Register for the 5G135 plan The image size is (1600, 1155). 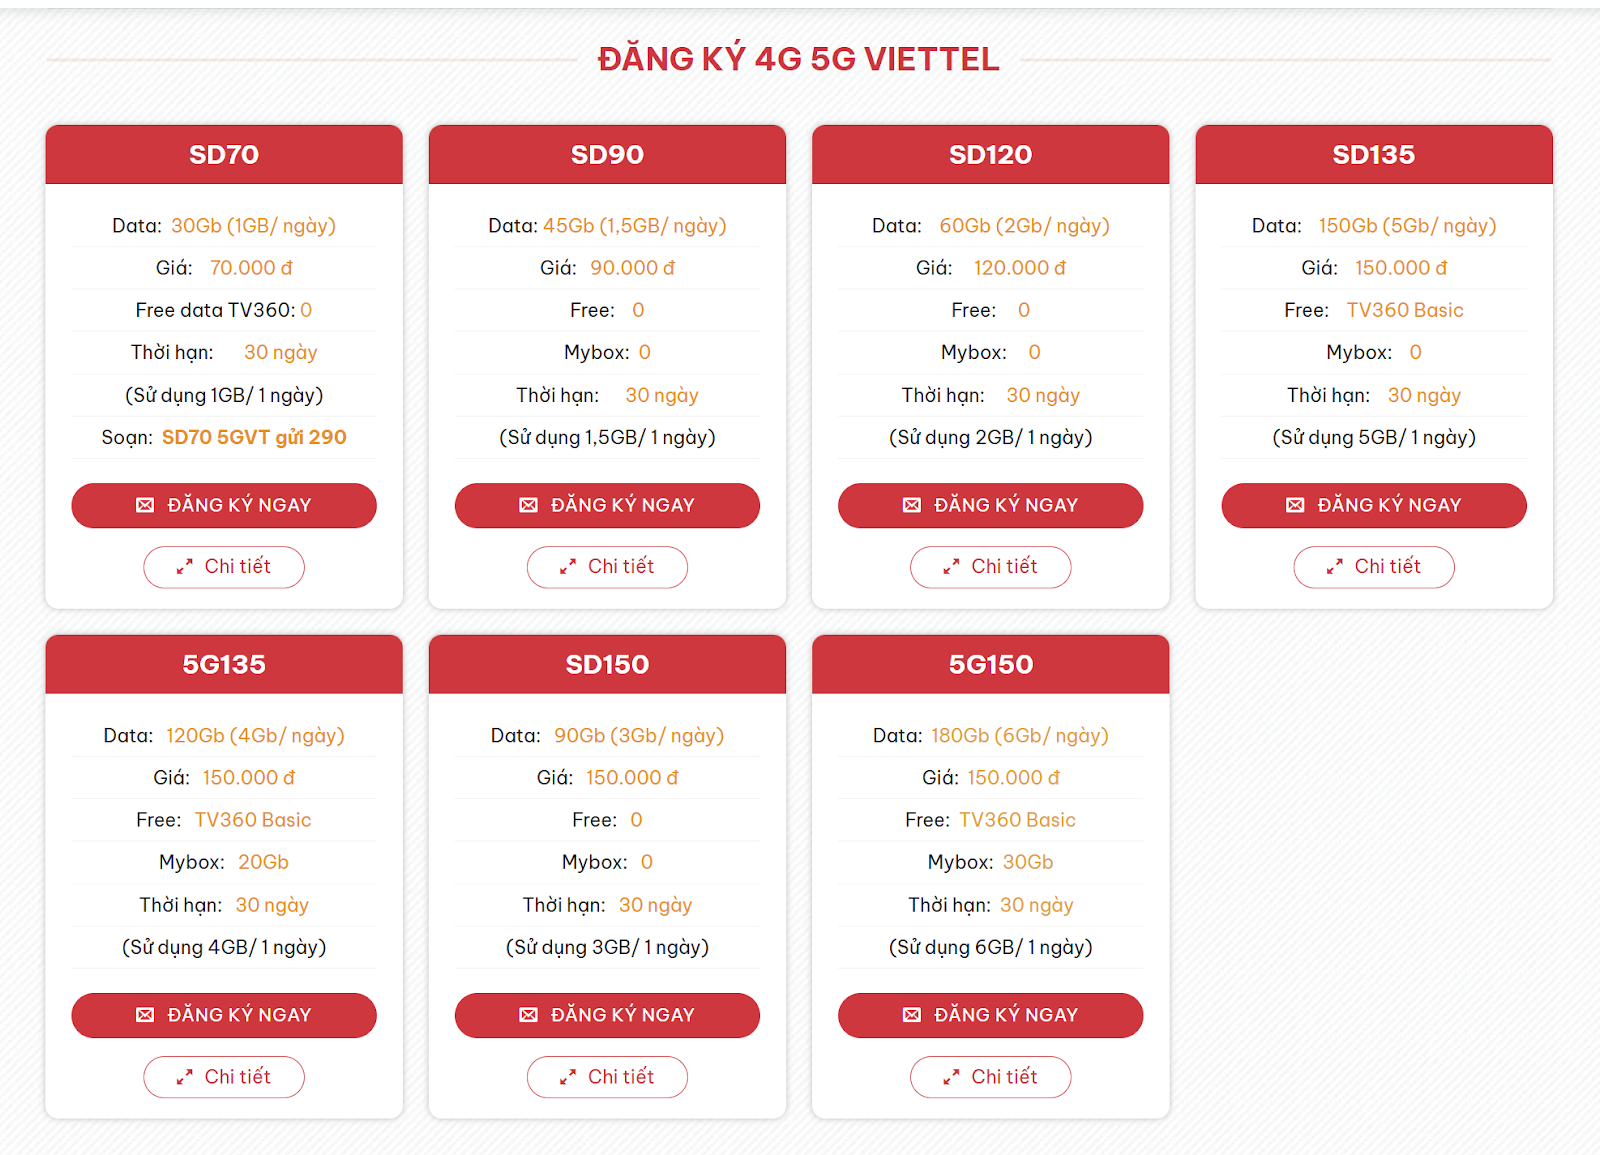point(224,1015)
